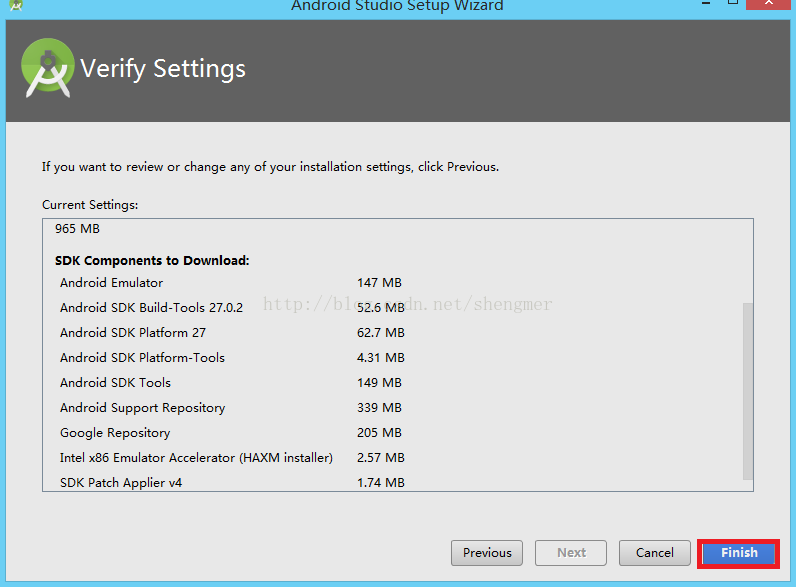The width and height of the screenshot is (796, 587).
Task: Click 'SDK Components to Download:' heading
Action: coord(152,260)
